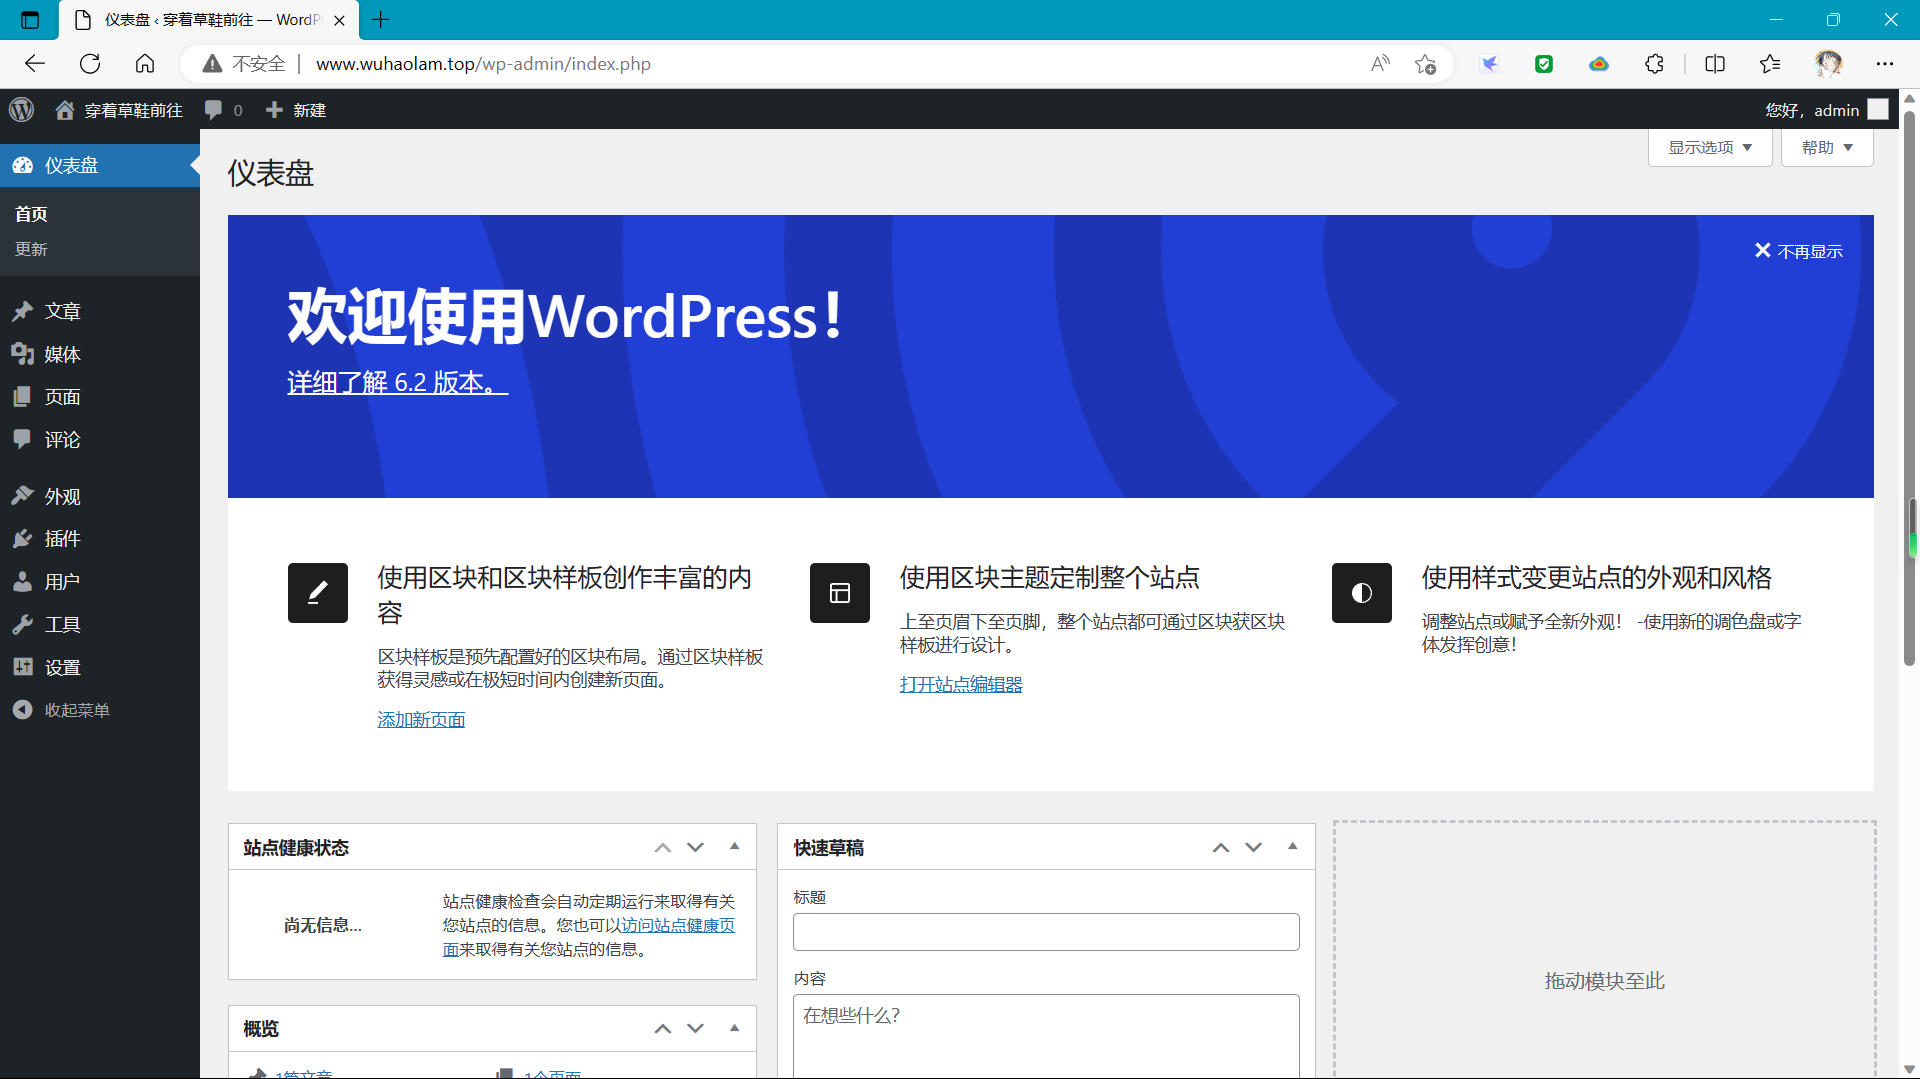Open the 评论 comments sidebar icon
Screen dimensions: 1920x1079
[23, 439]
